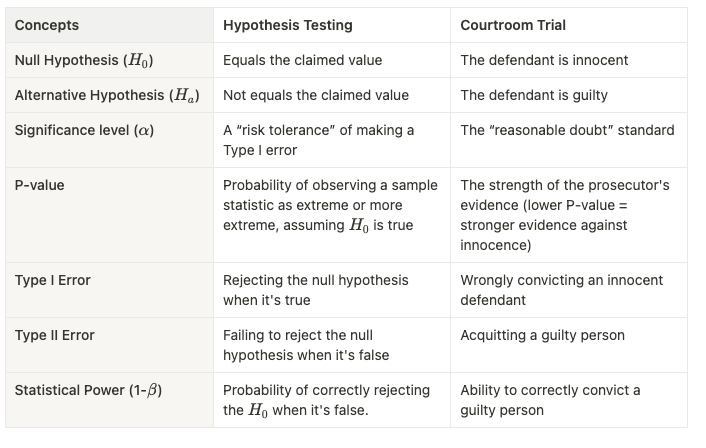Click the "risk tolerance" definition cell

click(317, 139)
